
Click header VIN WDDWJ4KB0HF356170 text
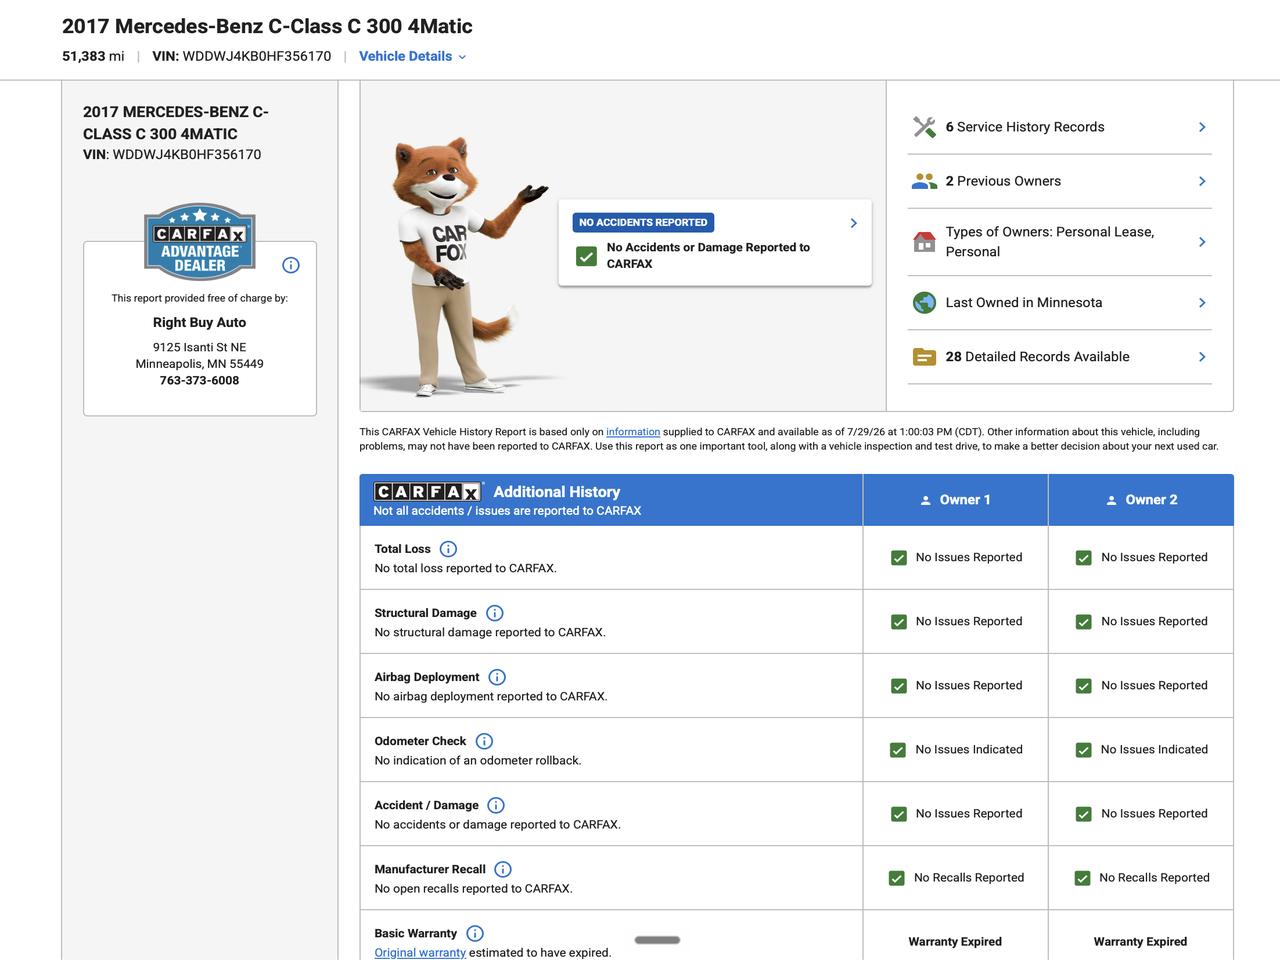[241, 56]
